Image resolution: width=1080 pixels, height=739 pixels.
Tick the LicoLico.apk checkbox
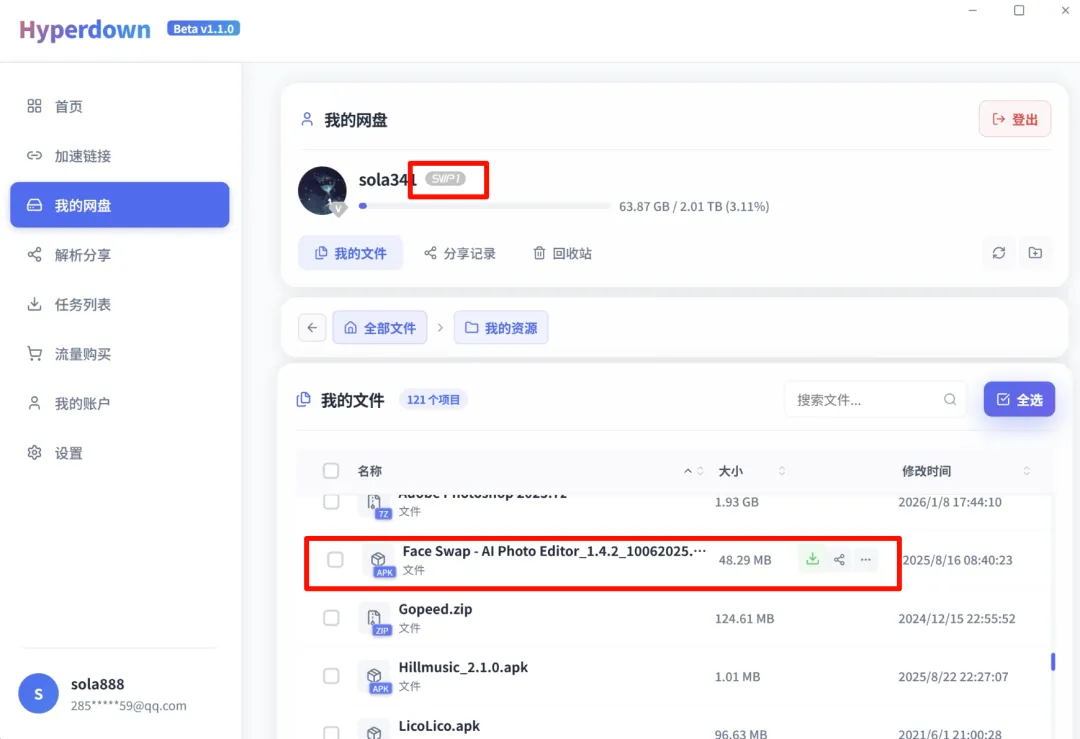(331, 733)
